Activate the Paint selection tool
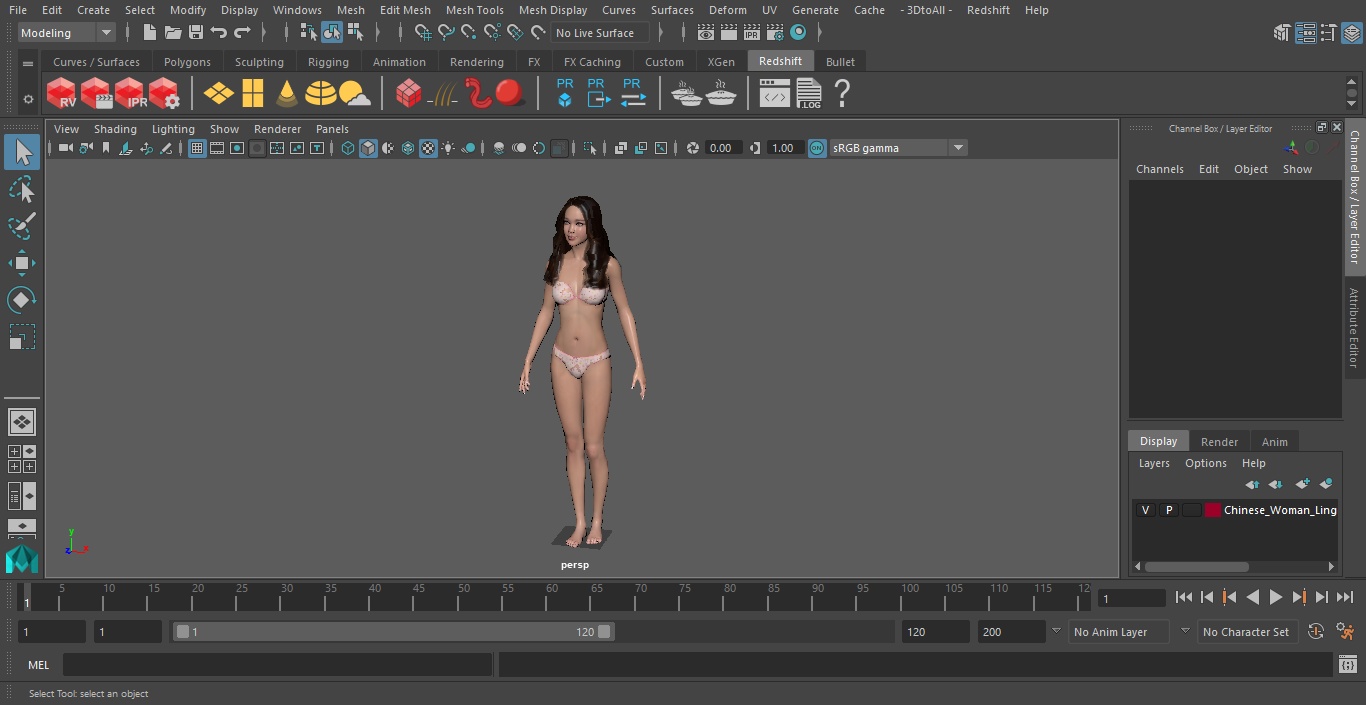Image resolution: width=1366 pixels, height=705 pixels. [21, 226]
